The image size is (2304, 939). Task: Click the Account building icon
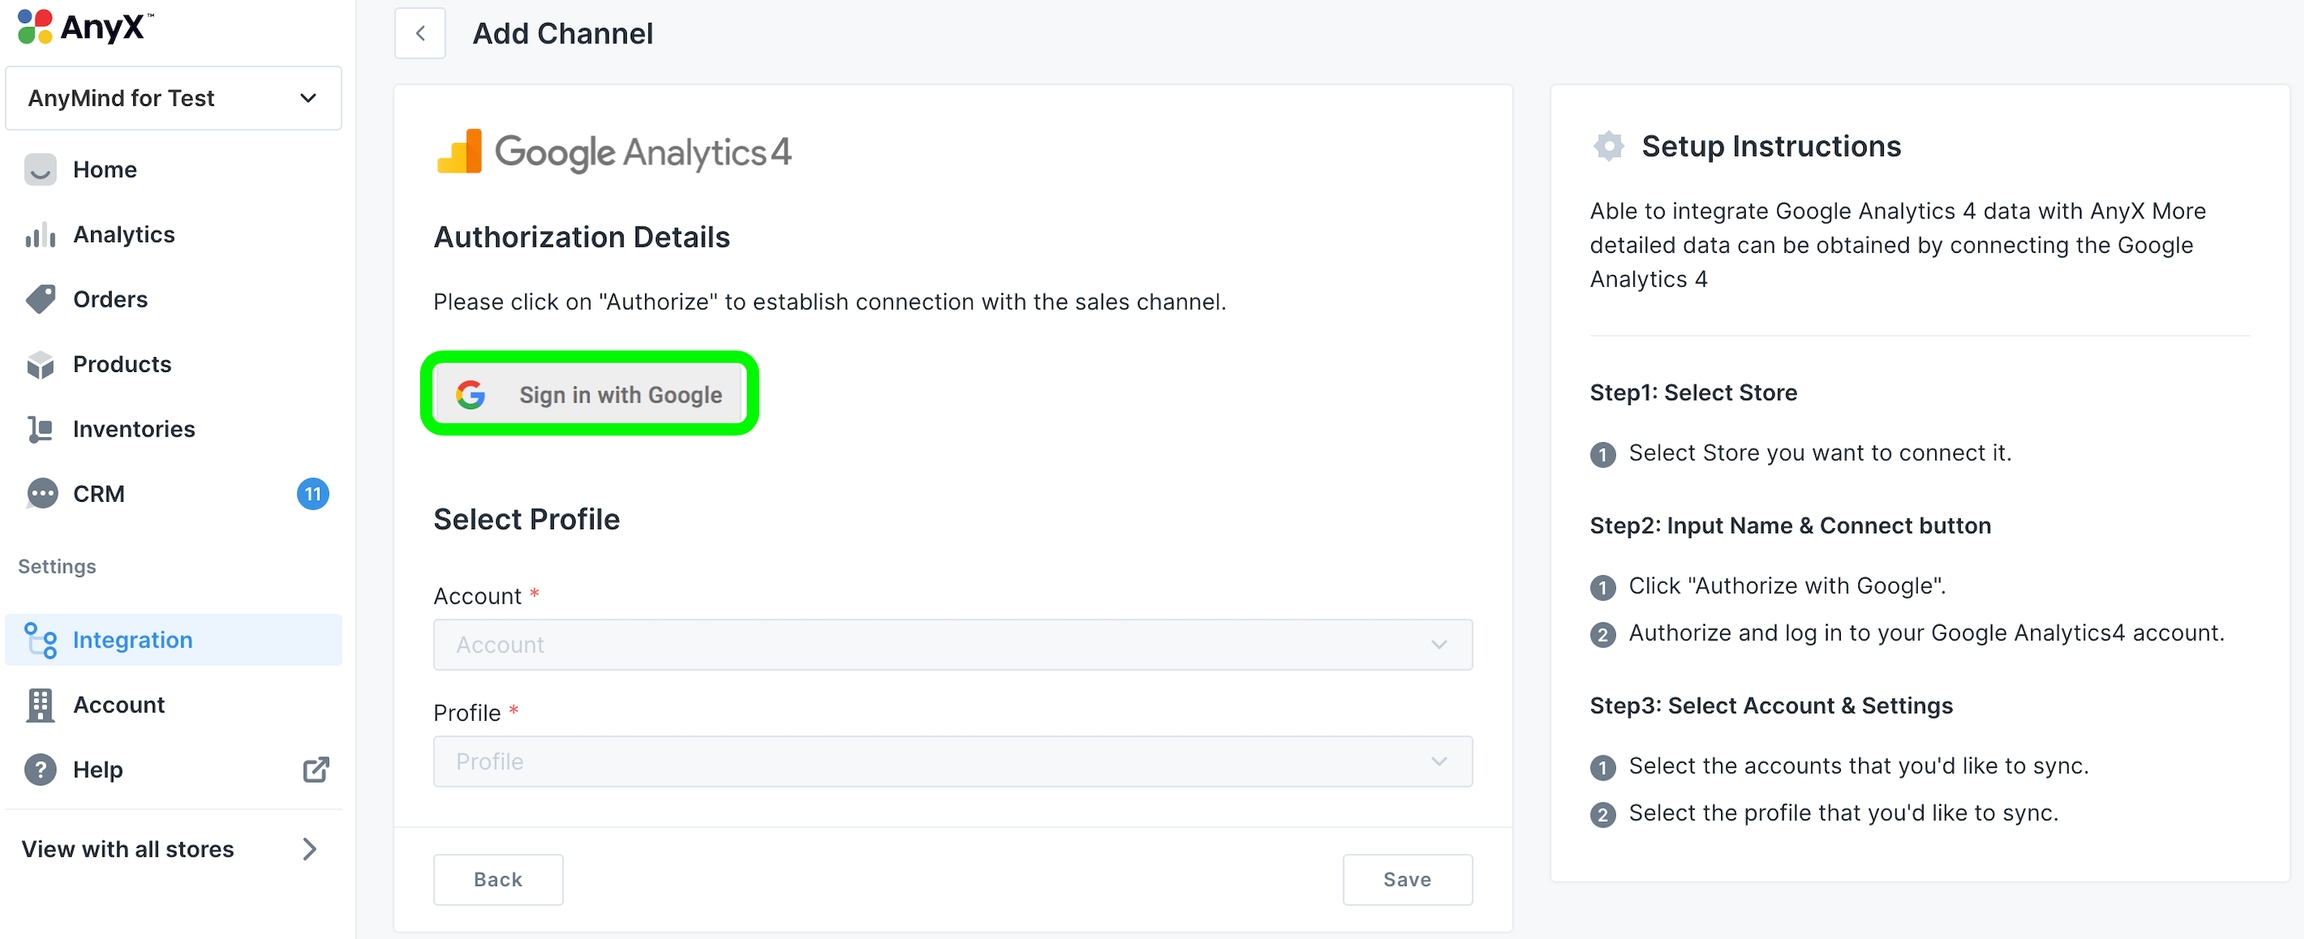(x=40, y=705)
